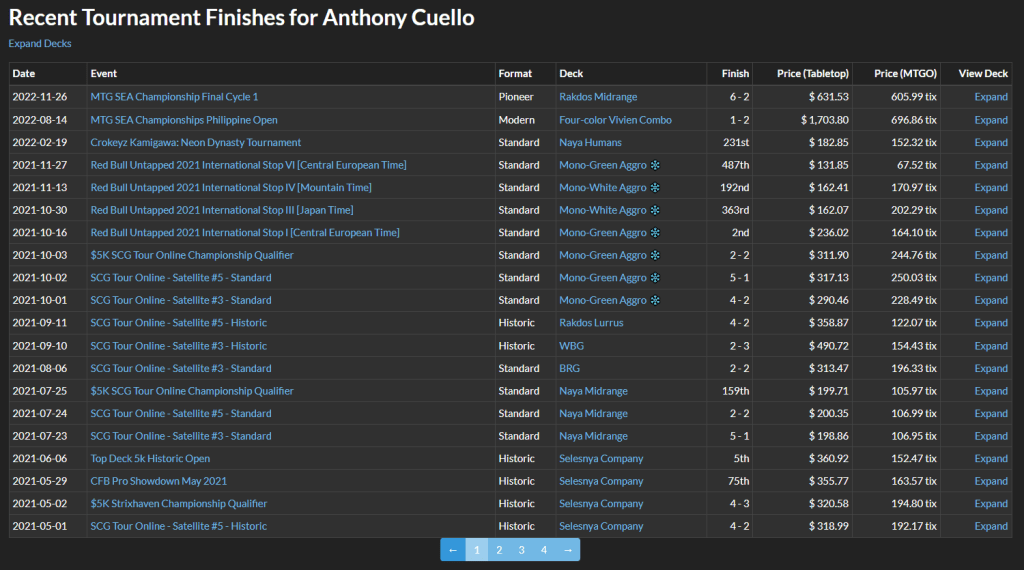
Task: Click the Date column header
Action: coord(24,73)
